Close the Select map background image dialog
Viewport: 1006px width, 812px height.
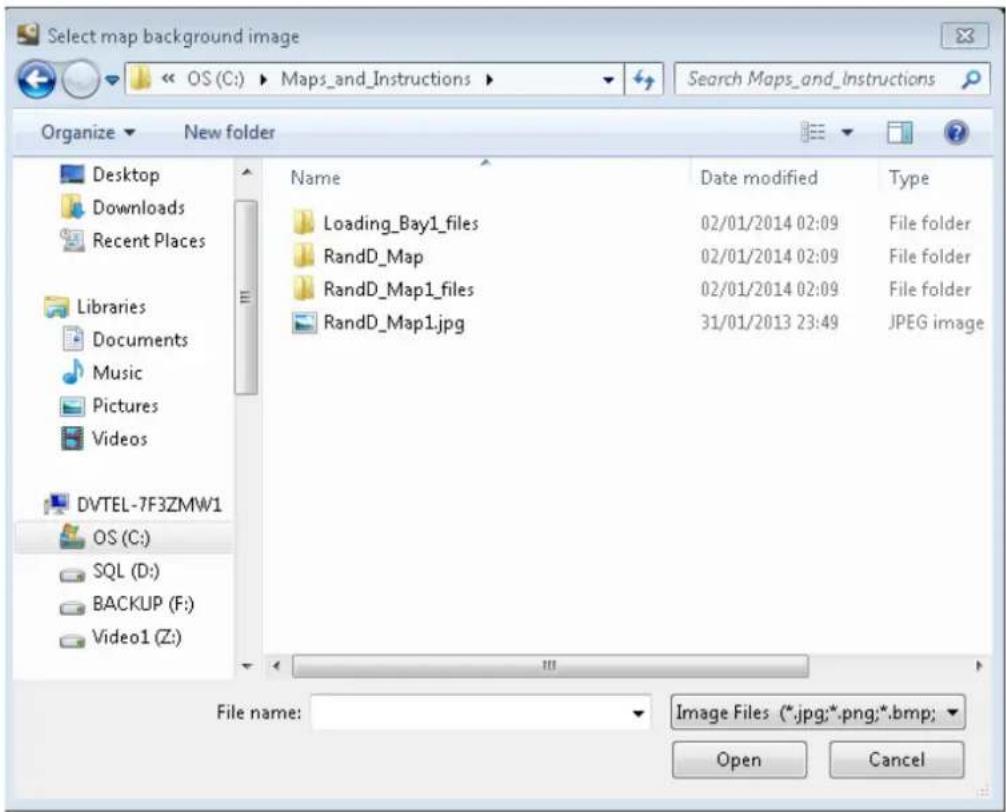(x=965, y=36)
